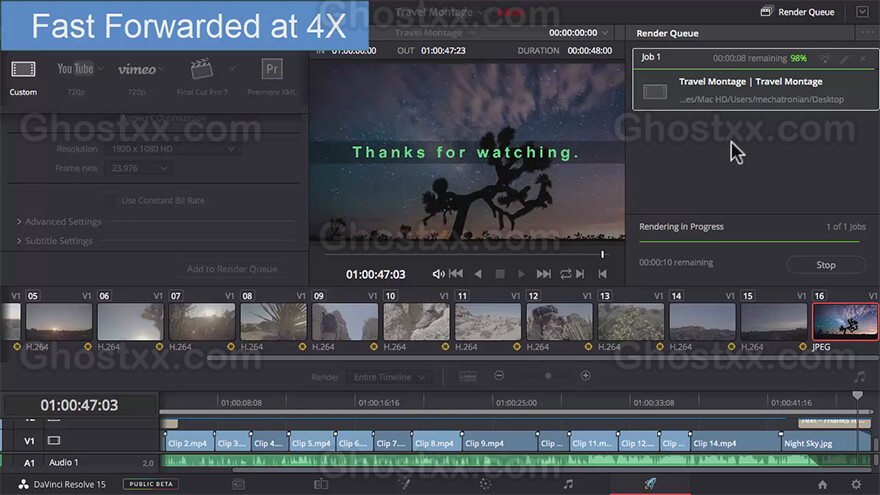The width and height of the screenshot is (880, 495).
Task: Open the Color page icon
Action: pyautogui.click(x=485, y=484)
